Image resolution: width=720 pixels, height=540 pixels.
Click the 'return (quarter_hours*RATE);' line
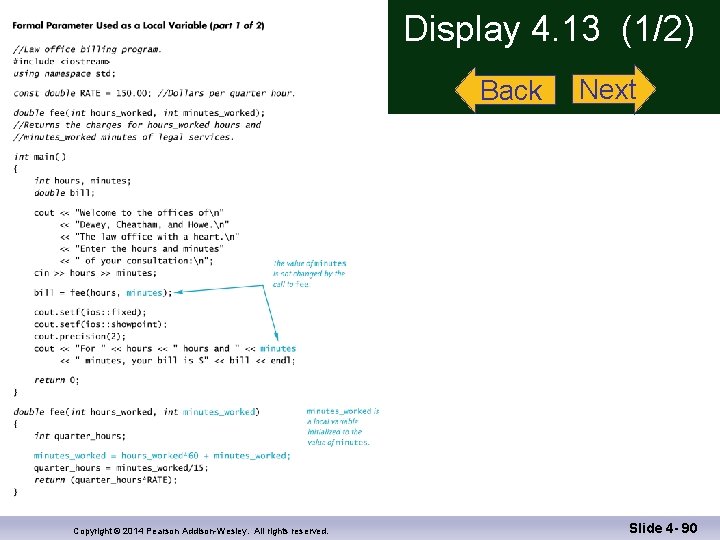106,480
